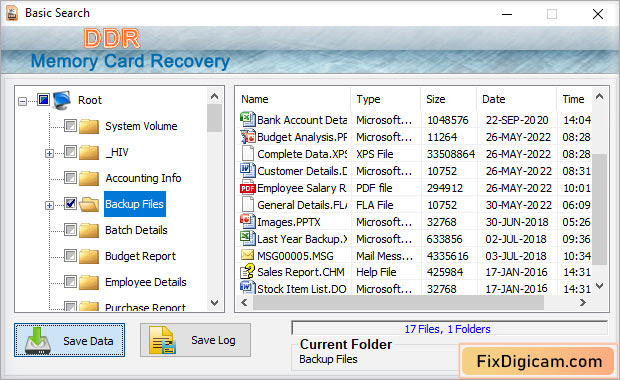This screenshot has height=380, width=620.
Task: Select the MSG00005.MSG file name
Action: (x=295, y=256)
